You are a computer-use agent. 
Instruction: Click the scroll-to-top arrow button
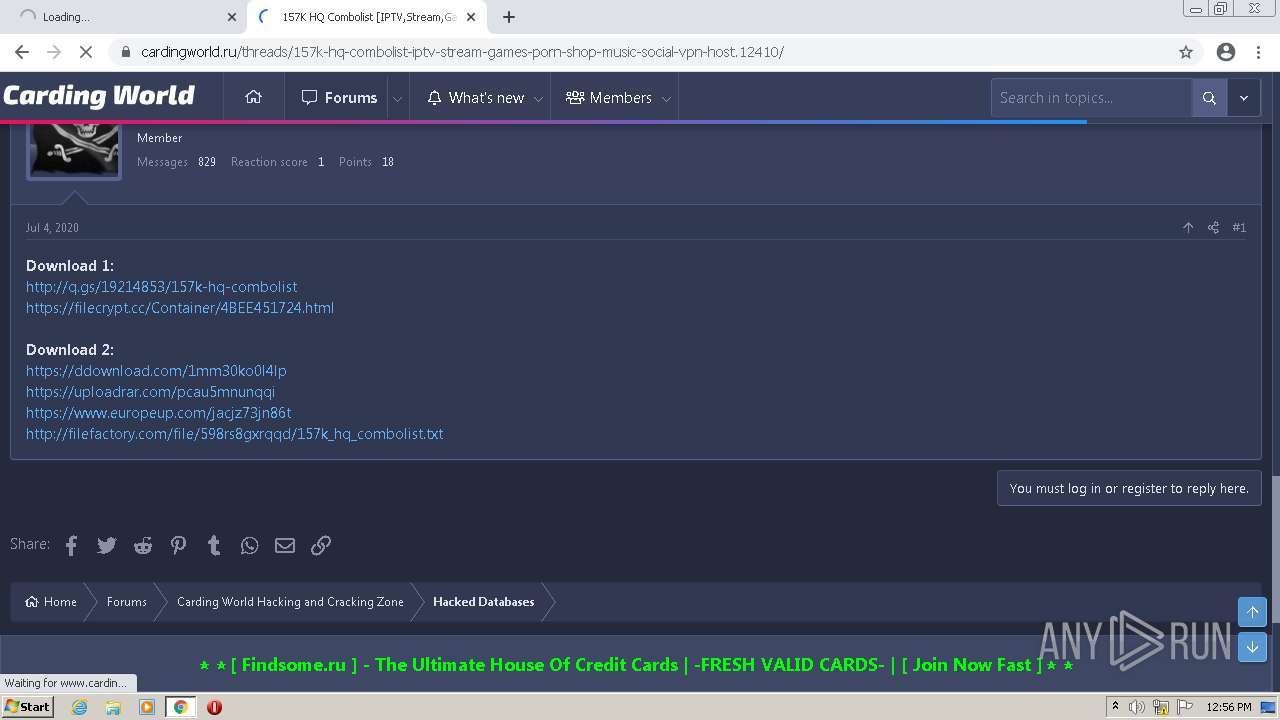[x=1252, y=611]
